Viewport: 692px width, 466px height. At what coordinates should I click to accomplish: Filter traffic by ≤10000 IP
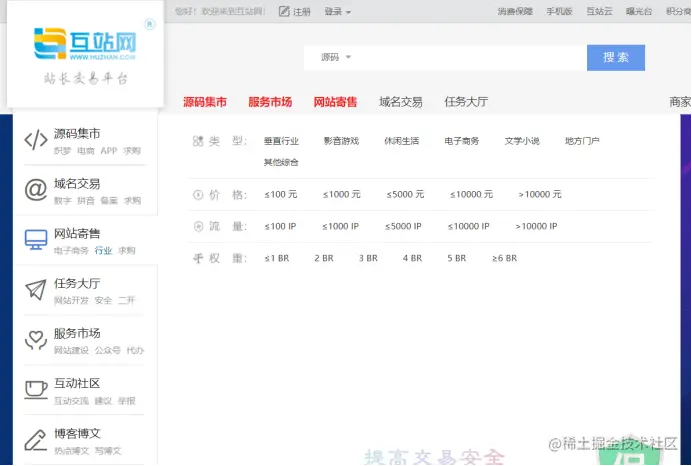(468, 226)
